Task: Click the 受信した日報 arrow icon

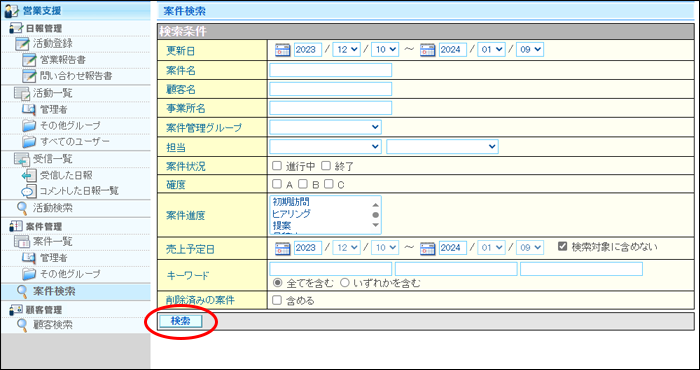Action: pyautogui.click(x=29, y=175)
